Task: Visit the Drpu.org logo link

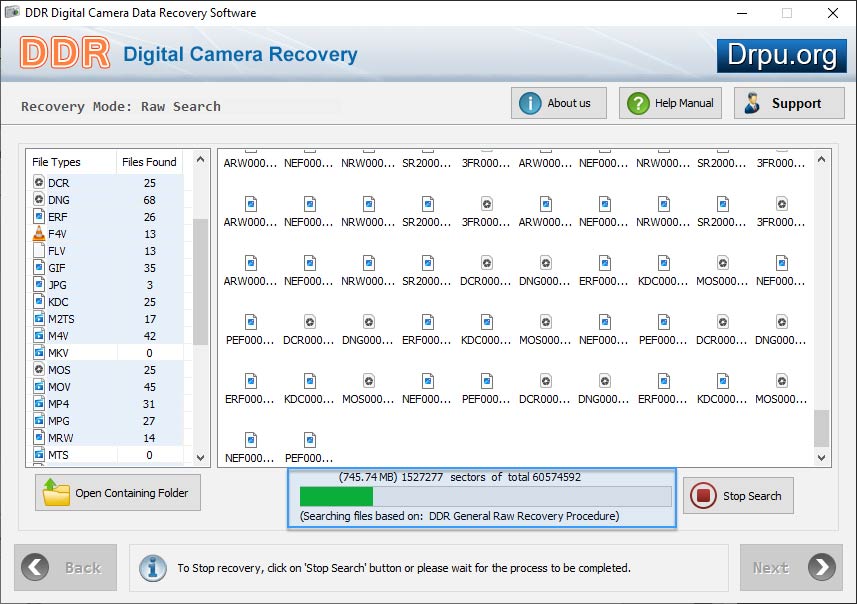Action: (x=782, y=55)
